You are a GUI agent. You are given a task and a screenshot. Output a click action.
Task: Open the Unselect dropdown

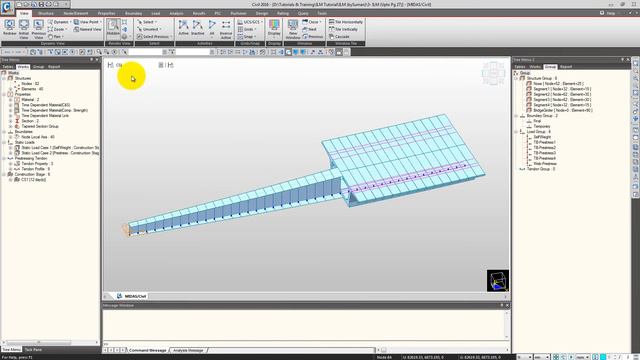pyautogui.click(x=149, y=29)
